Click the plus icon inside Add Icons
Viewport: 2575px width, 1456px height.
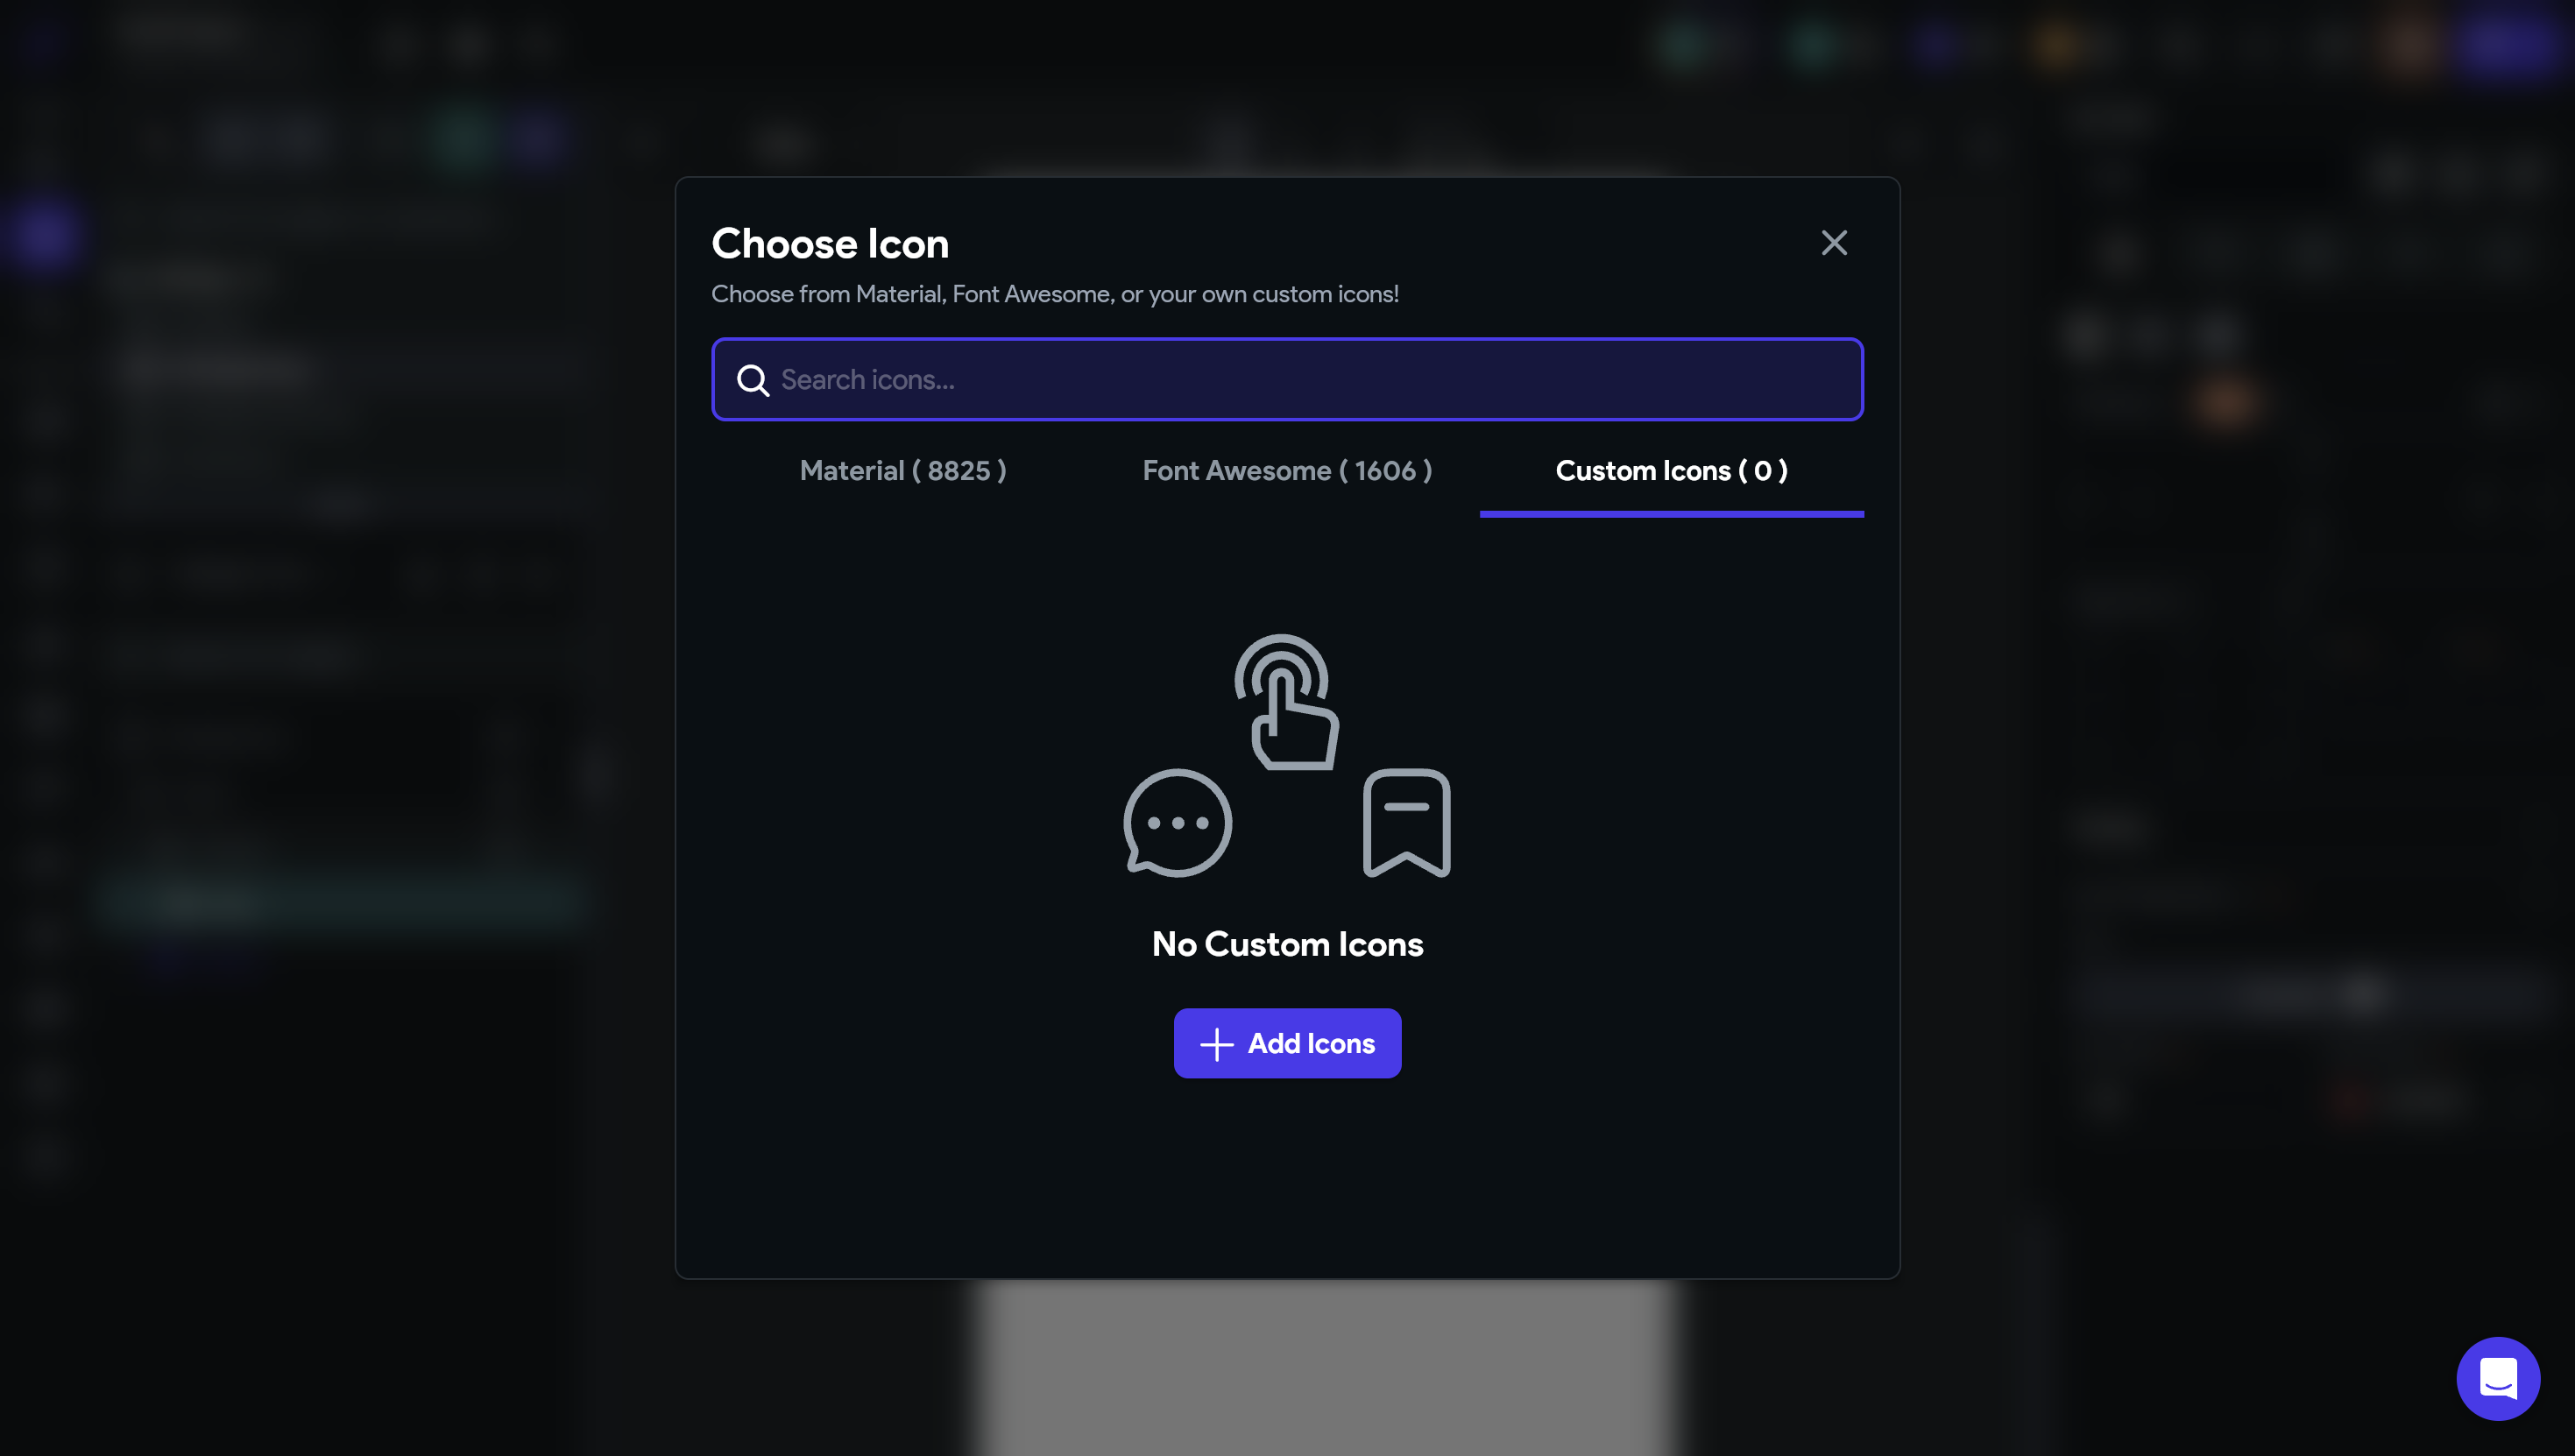click(1216, 1044)
